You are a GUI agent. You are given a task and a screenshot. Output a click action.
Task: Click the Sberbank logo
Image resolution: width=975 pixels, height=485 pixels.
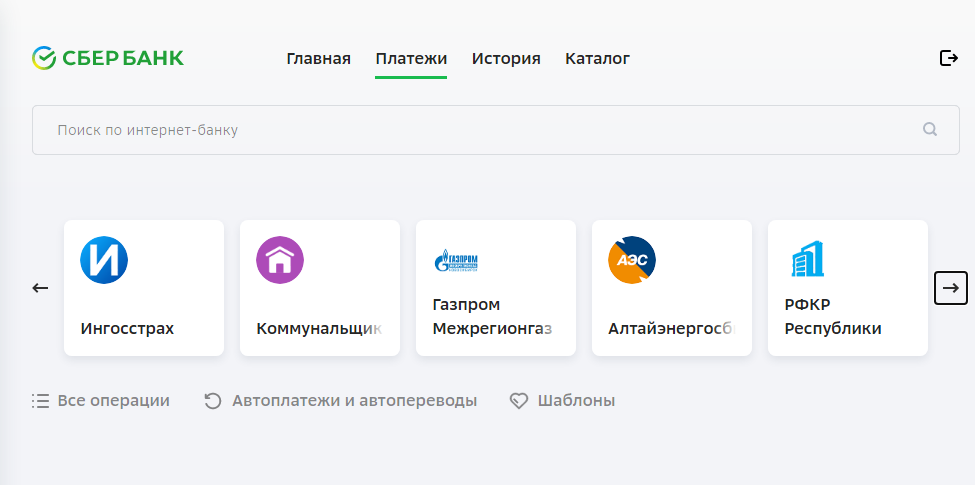click(x=108, y=58)
